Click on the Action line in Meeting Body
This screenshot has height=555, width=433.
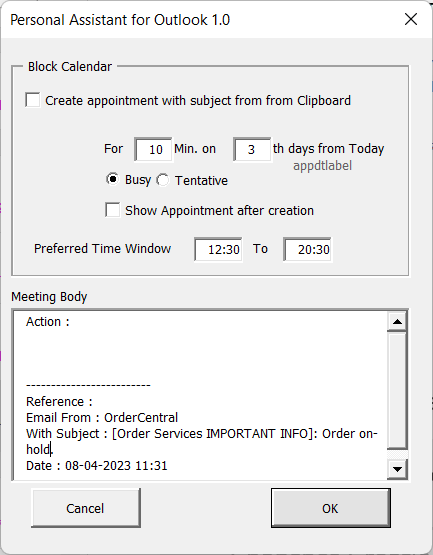point(48,321)
